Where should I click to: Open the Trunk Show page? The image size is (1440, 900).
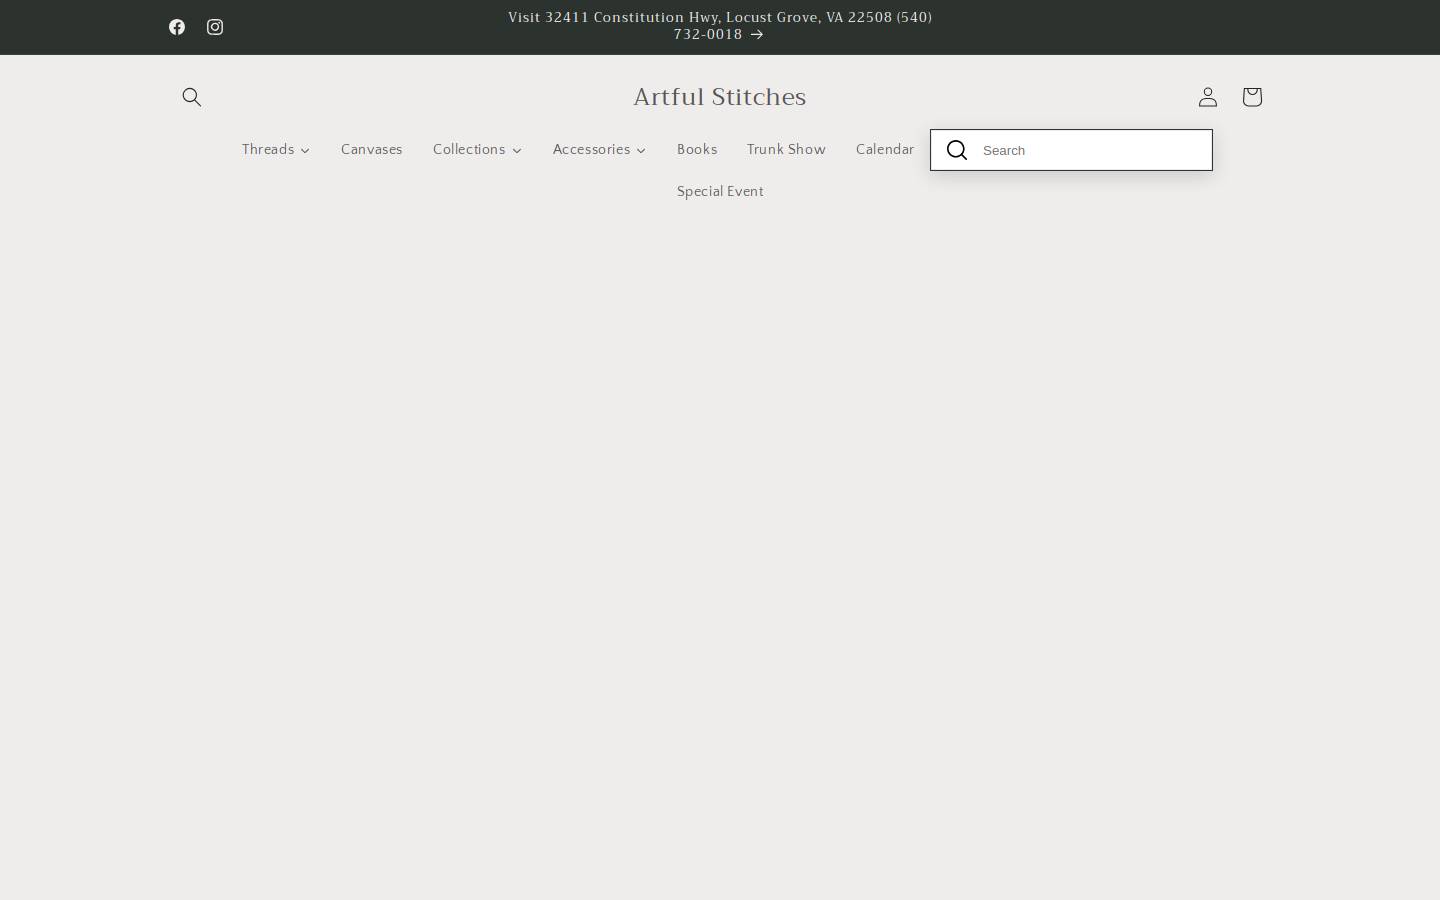(786, 150)
